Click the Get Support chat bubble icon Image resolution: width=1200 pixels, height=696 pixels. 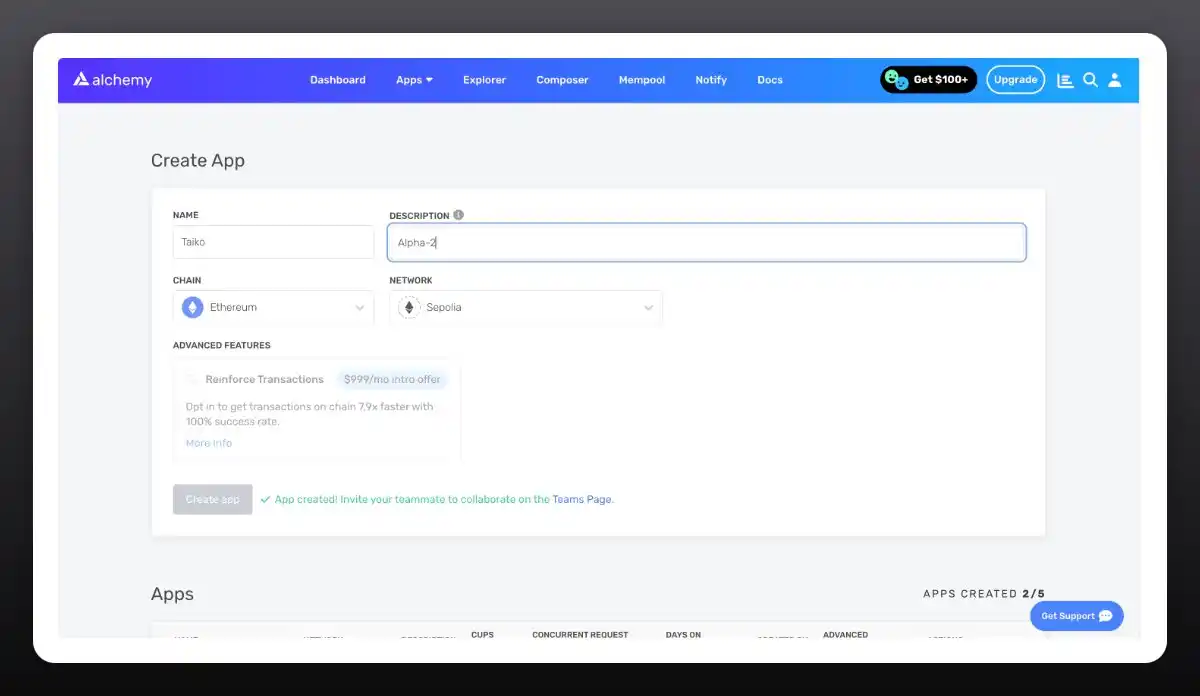[x=1105, y=616]
